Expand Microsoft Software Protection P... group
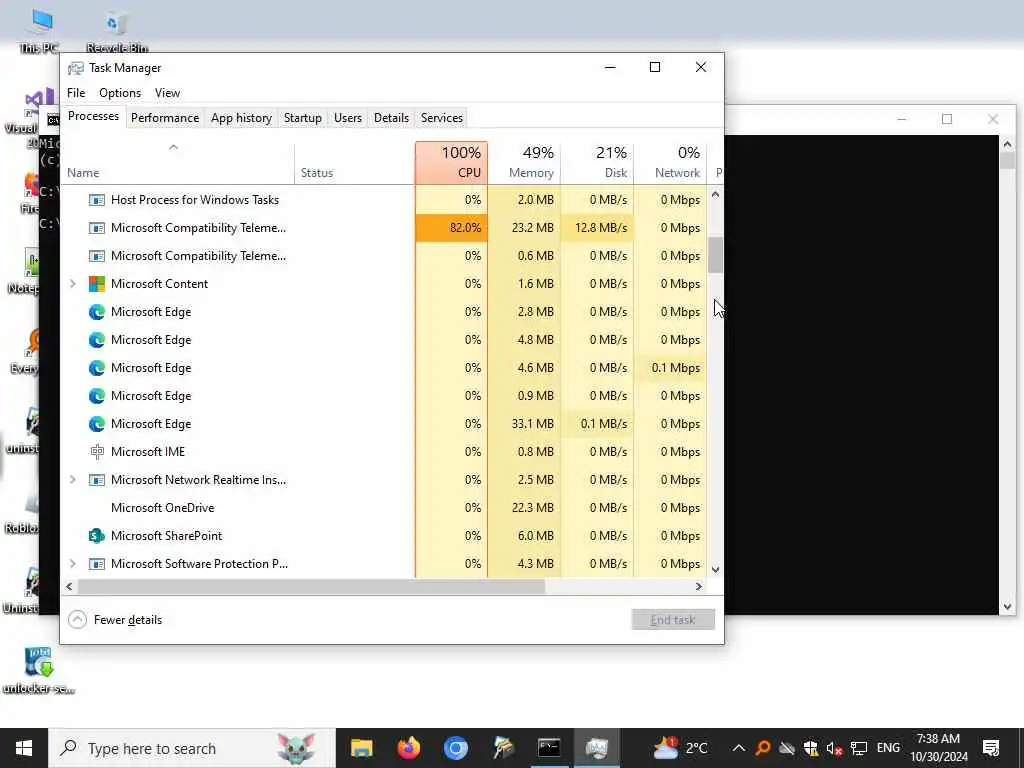Viewport: 1024px width, 768px height. pyautogui.click(x=72, y=564)
